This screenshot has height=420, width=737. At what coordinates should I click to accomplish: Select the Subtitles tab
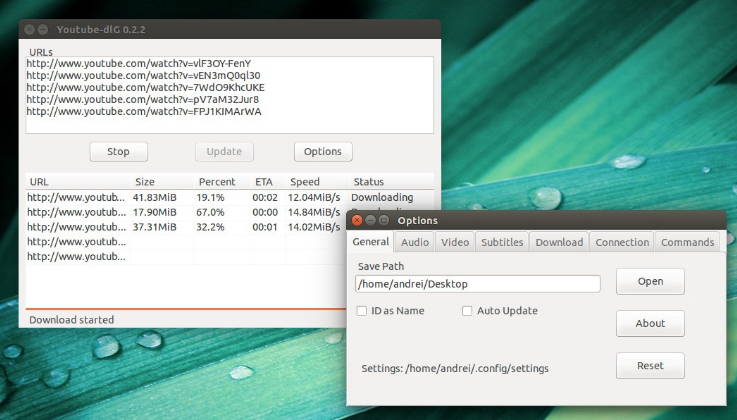point(502,242)
